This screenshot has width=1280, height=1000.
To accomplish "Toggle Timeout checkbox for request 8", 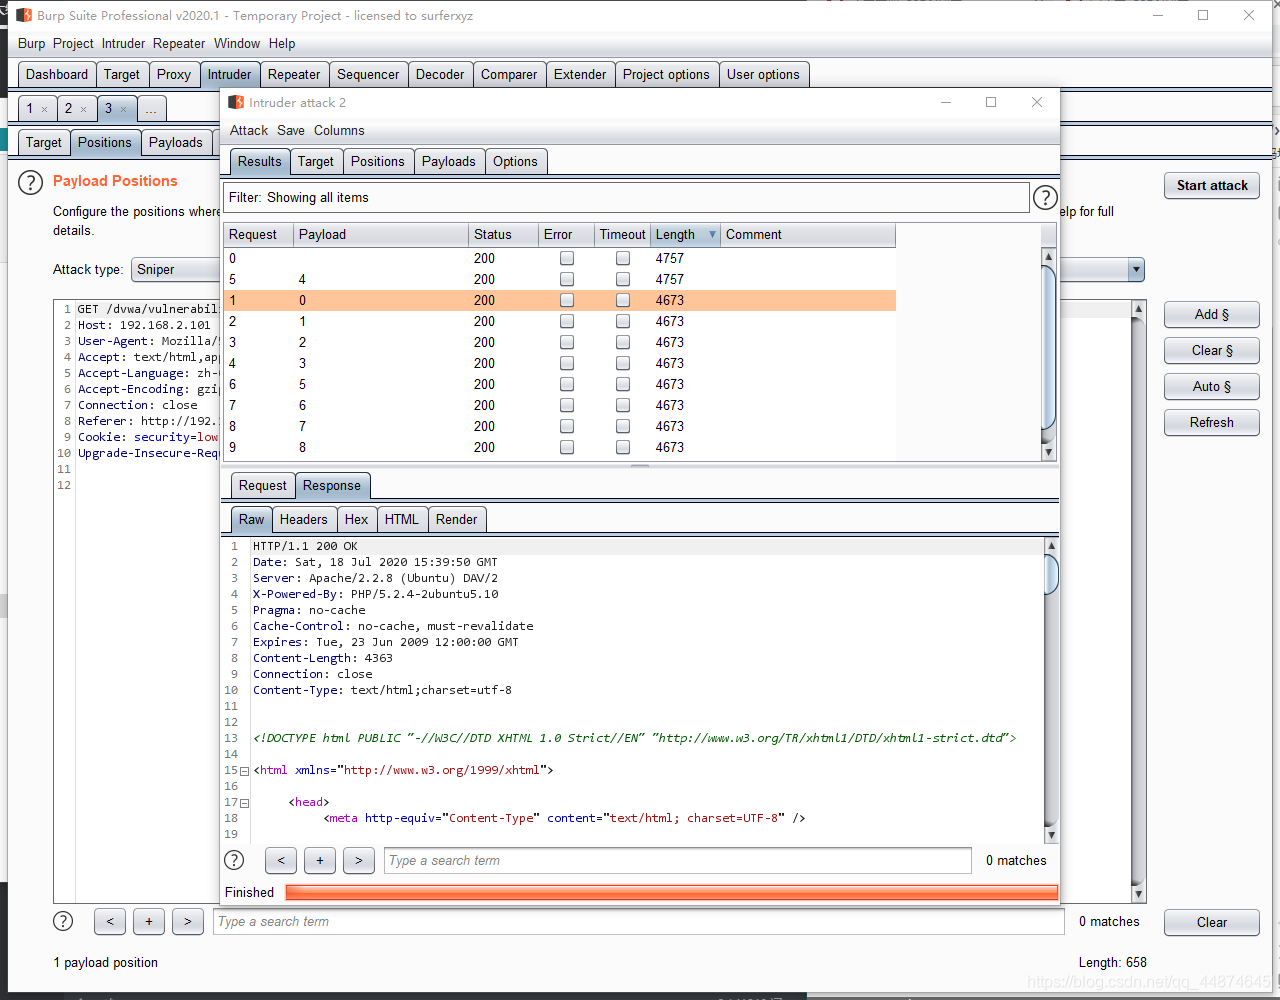I will (623, 426).
